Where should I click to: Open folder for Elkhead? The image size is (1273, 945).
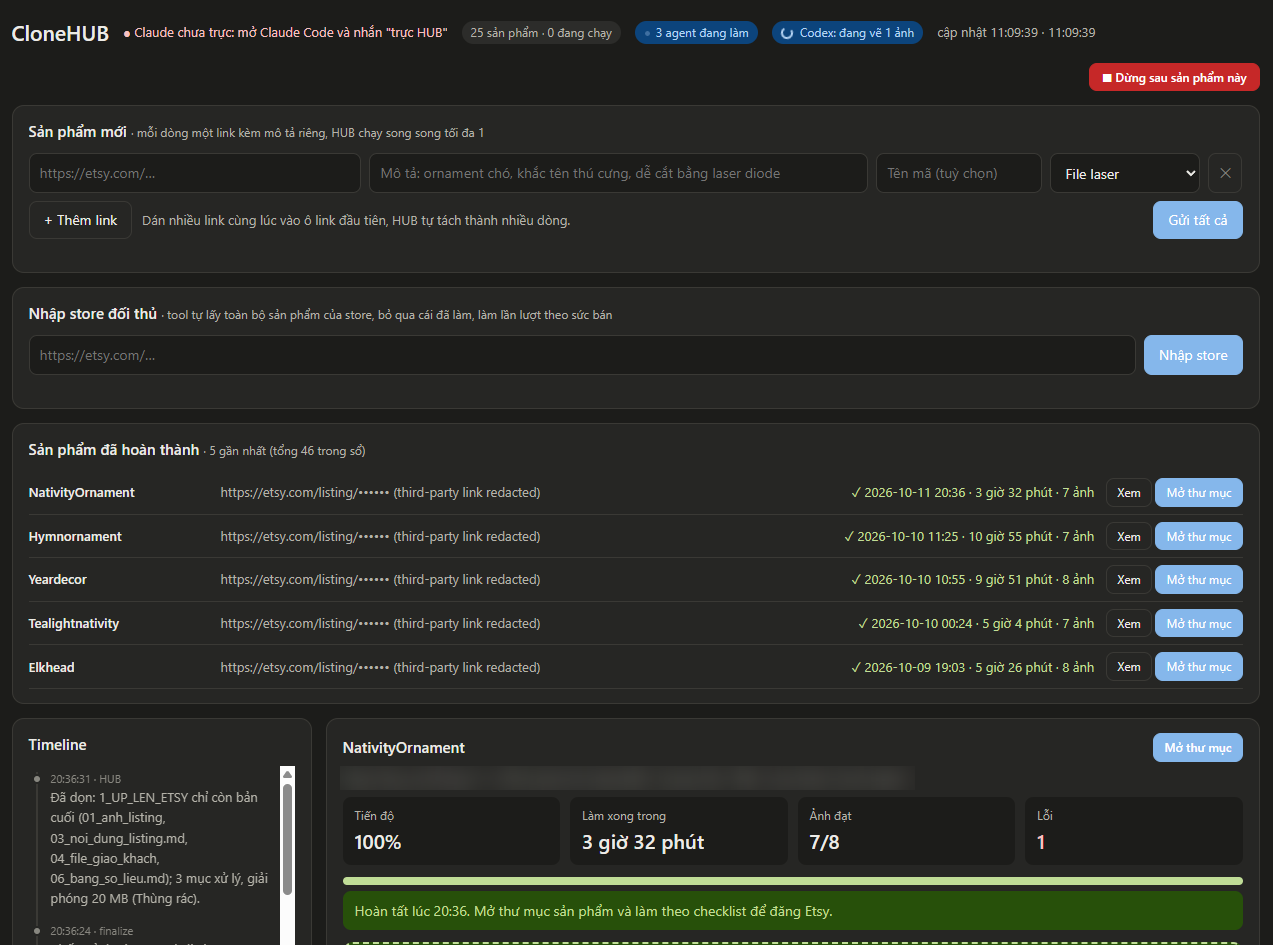point(1198,667)
